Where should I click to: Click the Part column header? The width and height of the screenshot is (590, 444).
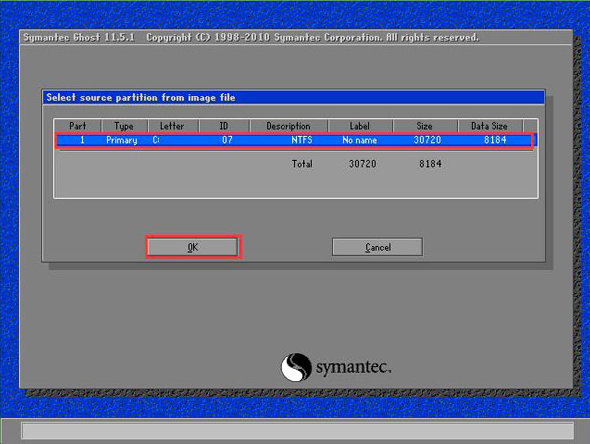point(78,126)
